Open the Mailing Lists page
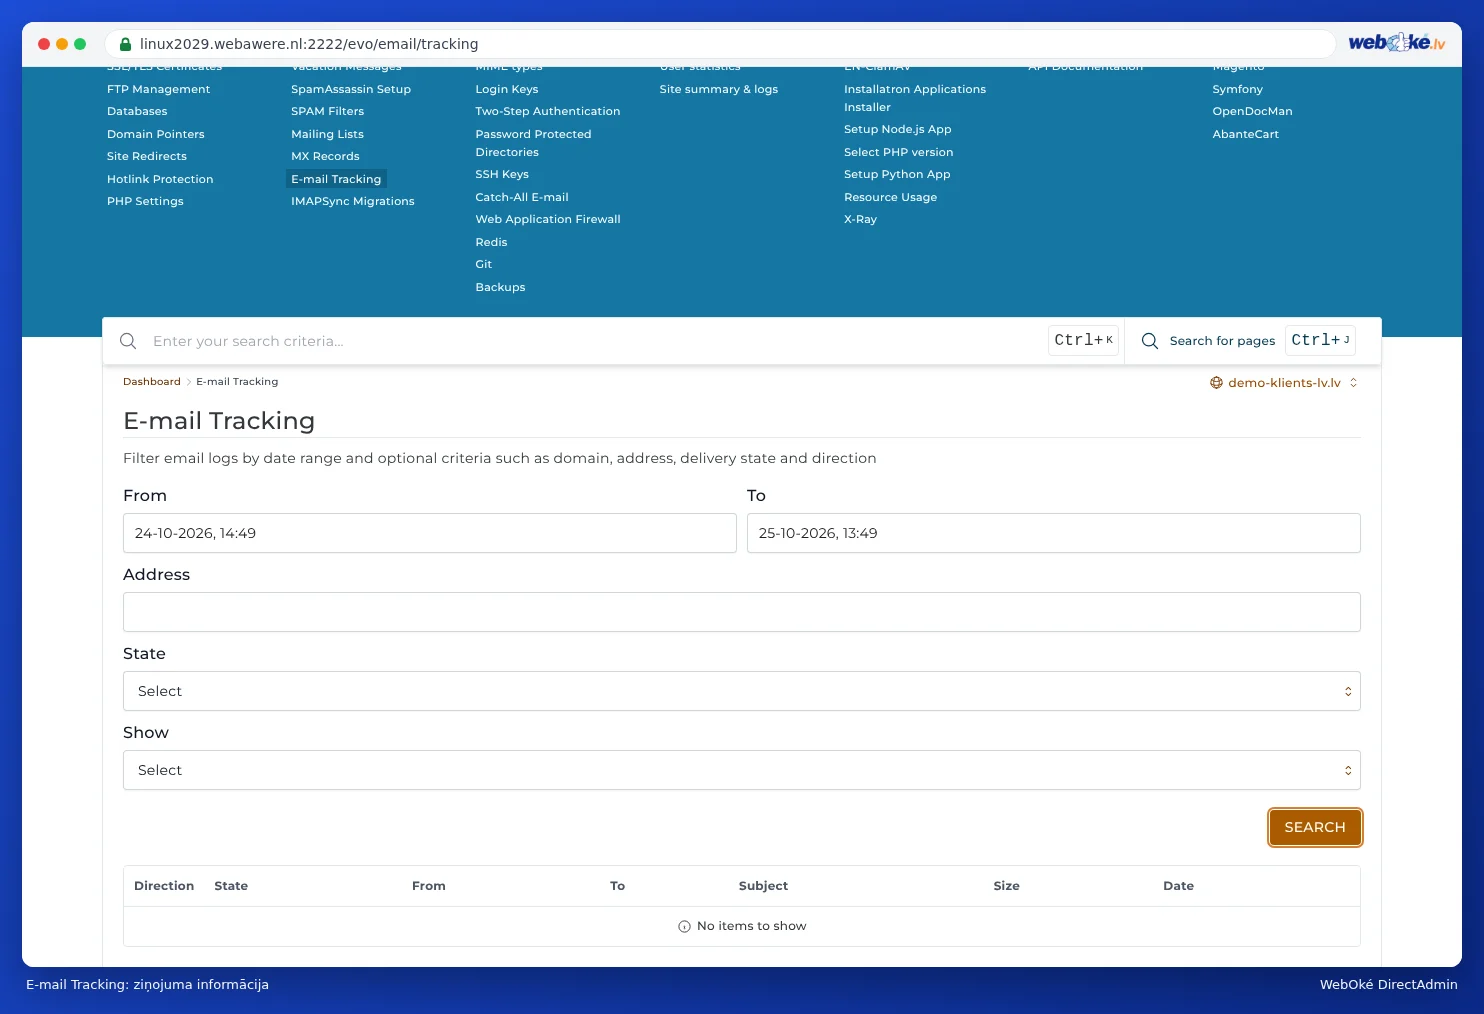The width and height of the screenshot is (1484, 1014). [327, 134]
